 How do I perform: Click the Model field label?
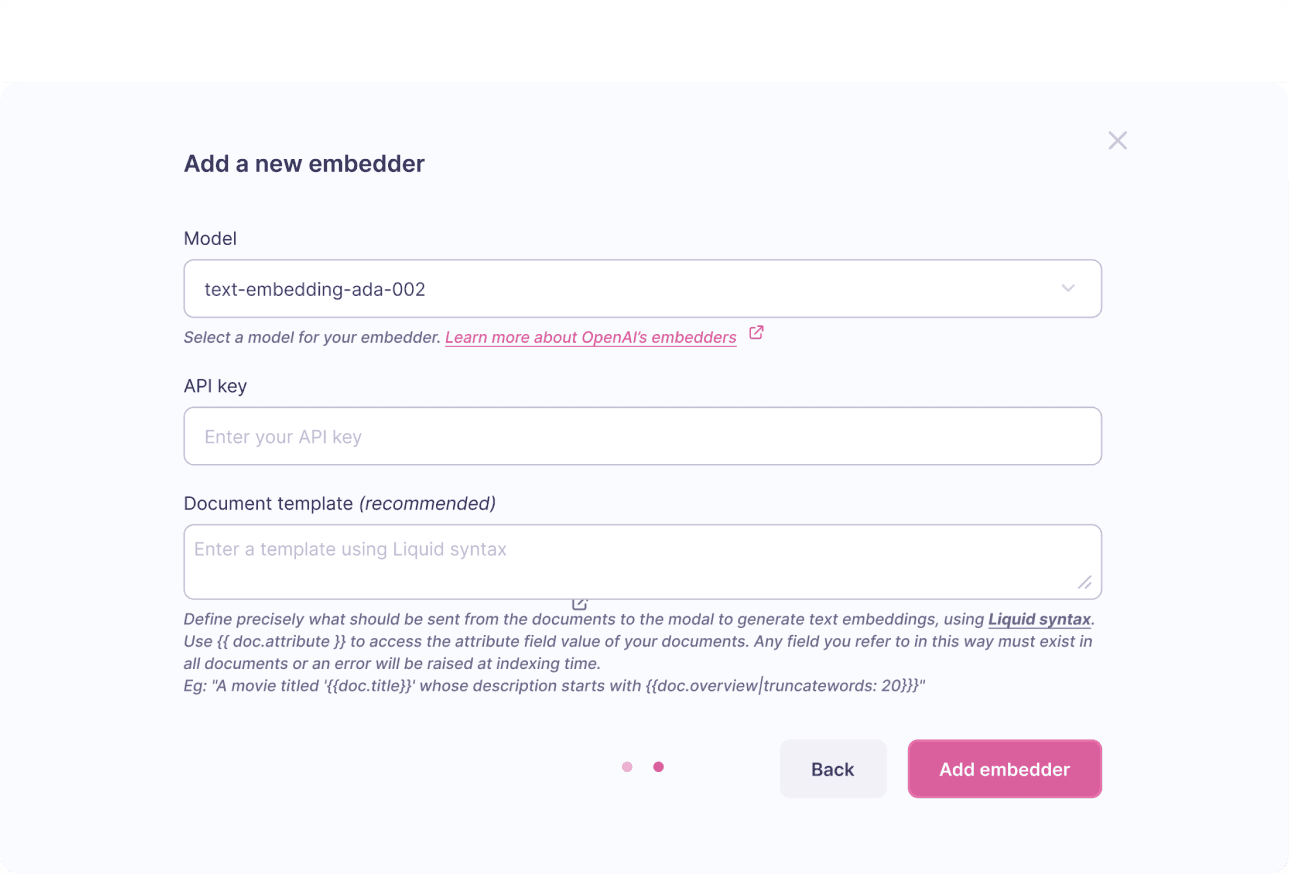pyautogui.click(x=210, y=239)
